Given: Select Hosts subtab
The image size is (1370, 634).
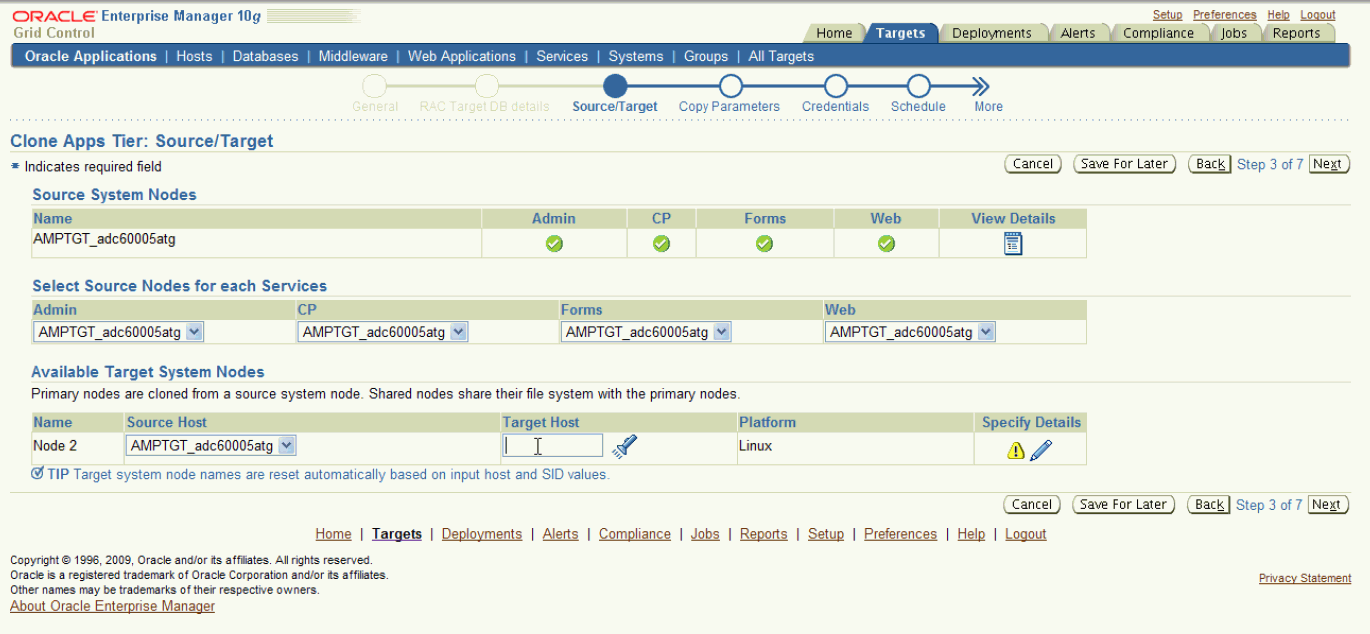Looking at the screenshot, I should click(x=194, y=56).
